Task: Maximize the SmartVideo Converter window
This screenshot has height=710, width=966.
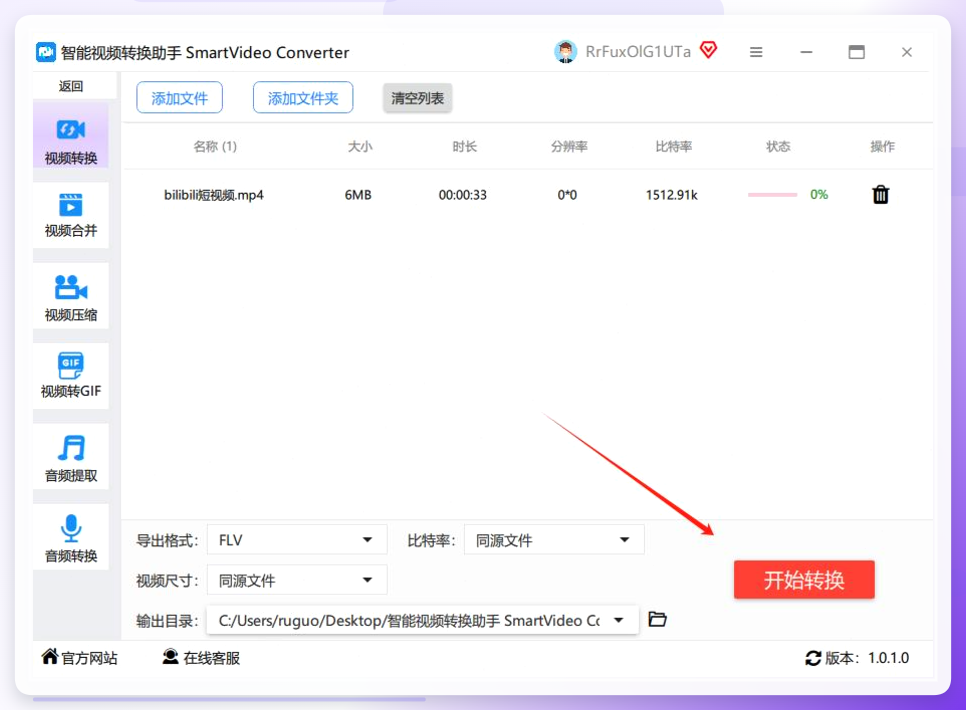Action: tap(856, 52)
